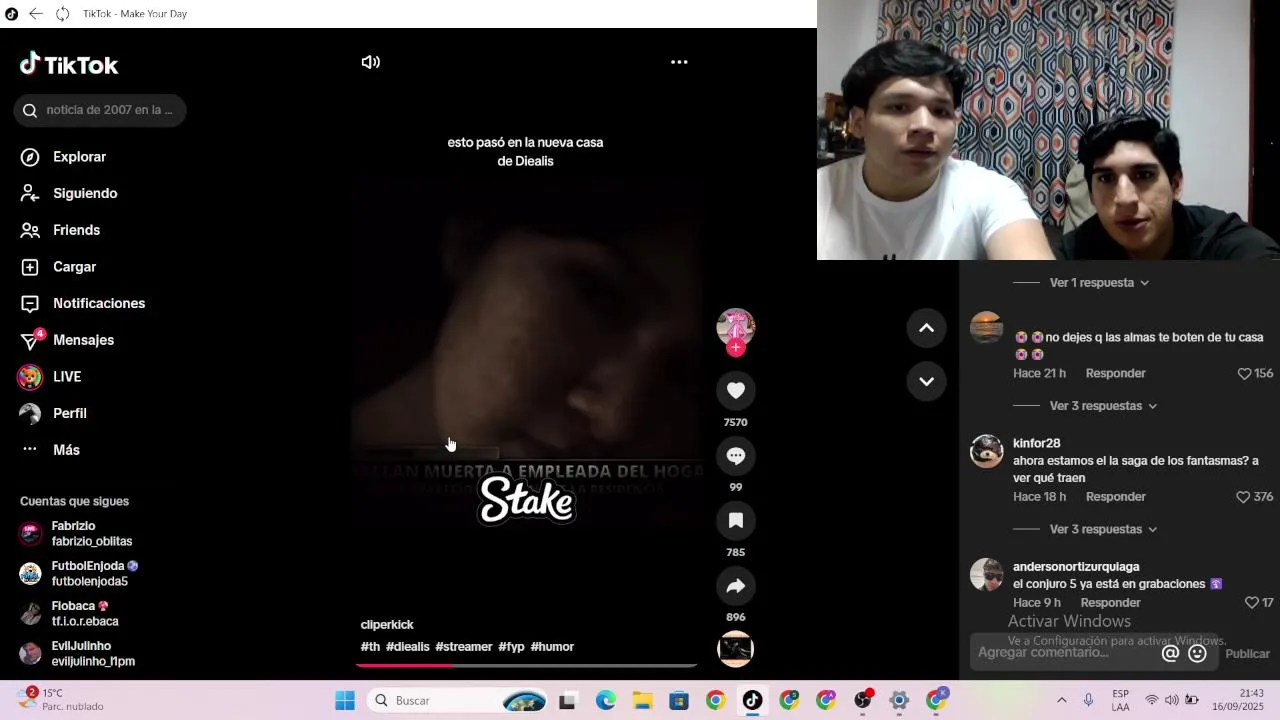Click kinfor28's comment avatar
This screenshot has width=1280, height=720.
(987, 451)
